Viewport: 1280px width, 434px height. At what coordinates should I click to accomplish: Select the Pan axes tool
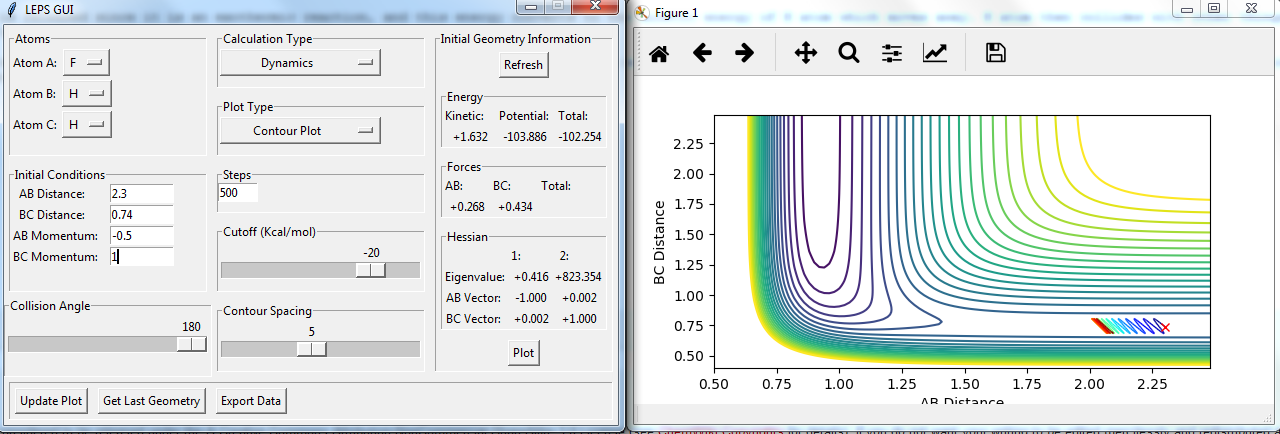click(805, 54)
